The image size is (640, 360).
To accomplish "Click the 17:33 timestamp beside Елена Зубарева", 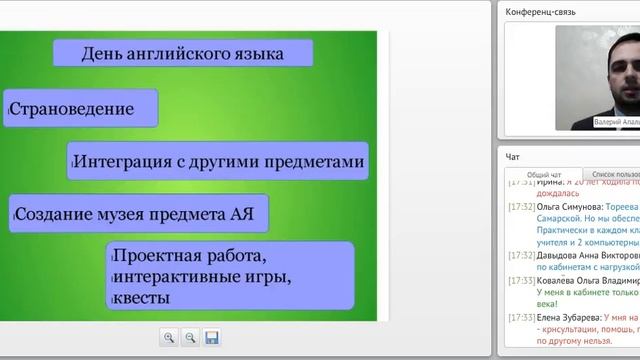I will [x=522, y=318].
